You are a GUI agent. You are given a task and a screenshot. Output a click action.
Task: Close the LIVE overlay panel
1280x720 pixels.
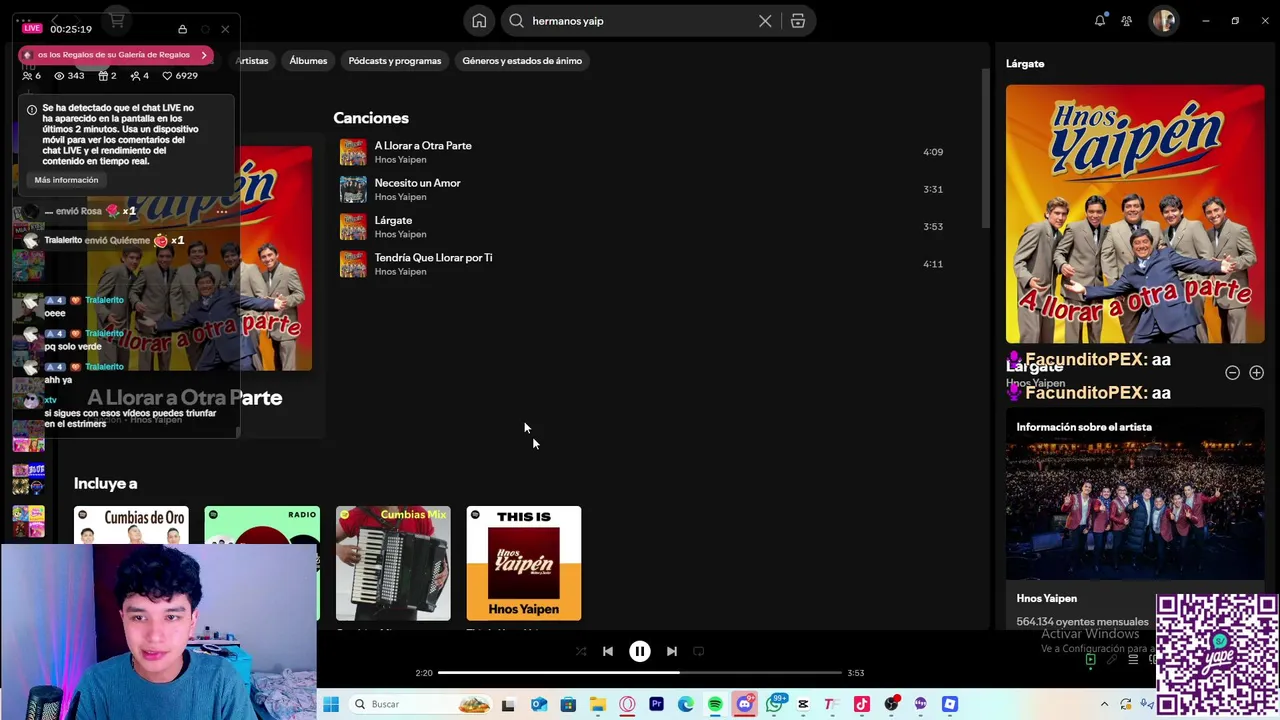[225, 29]
